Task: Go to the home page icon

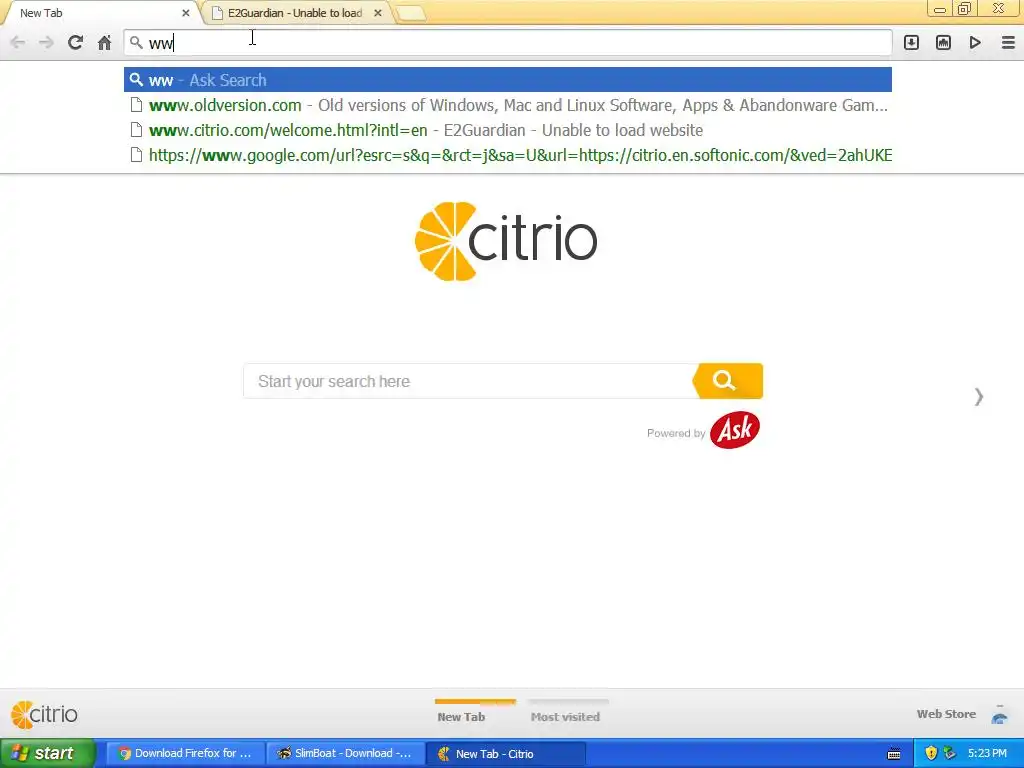Action: pyautogui.click(x=104, y=42)
